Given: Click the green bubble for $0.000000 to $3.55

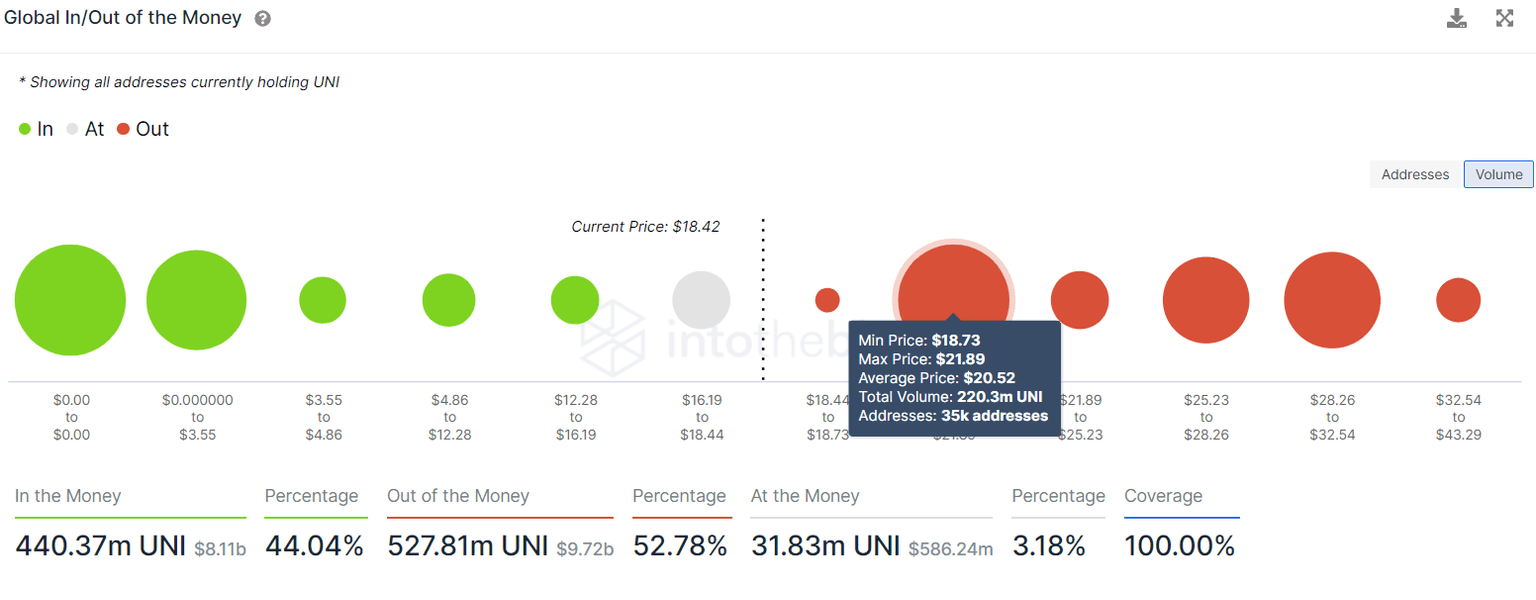Looking at the screenshot, I should (x=196, y=300).
